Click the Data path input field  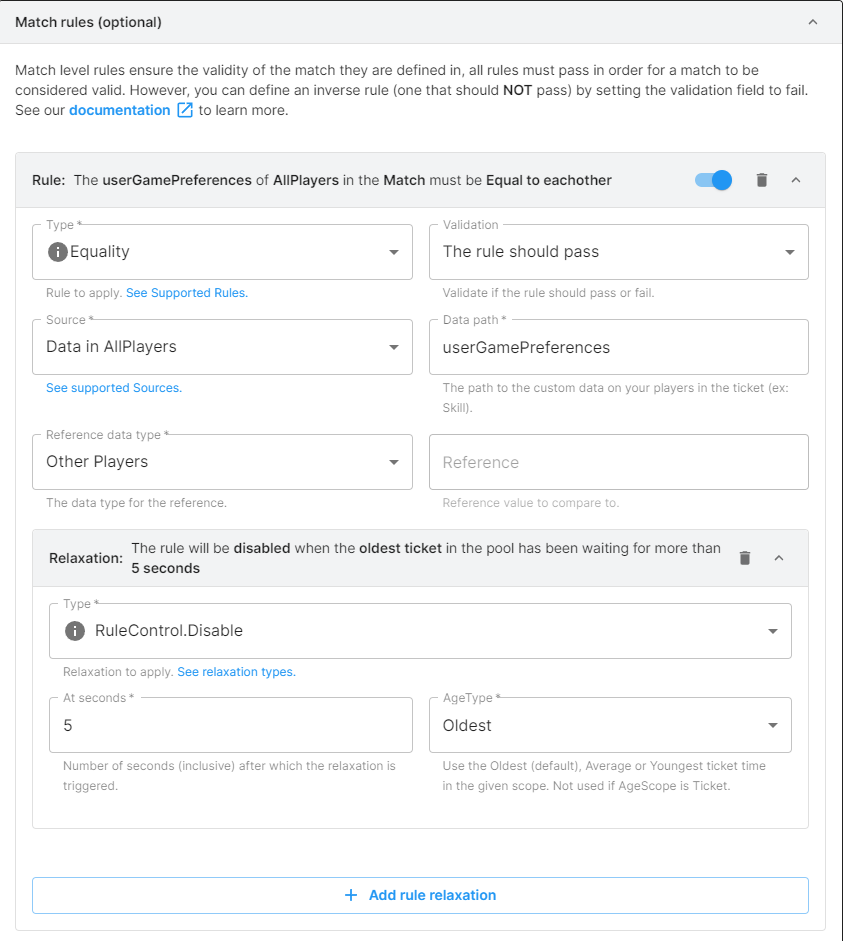tap(618, 348)
